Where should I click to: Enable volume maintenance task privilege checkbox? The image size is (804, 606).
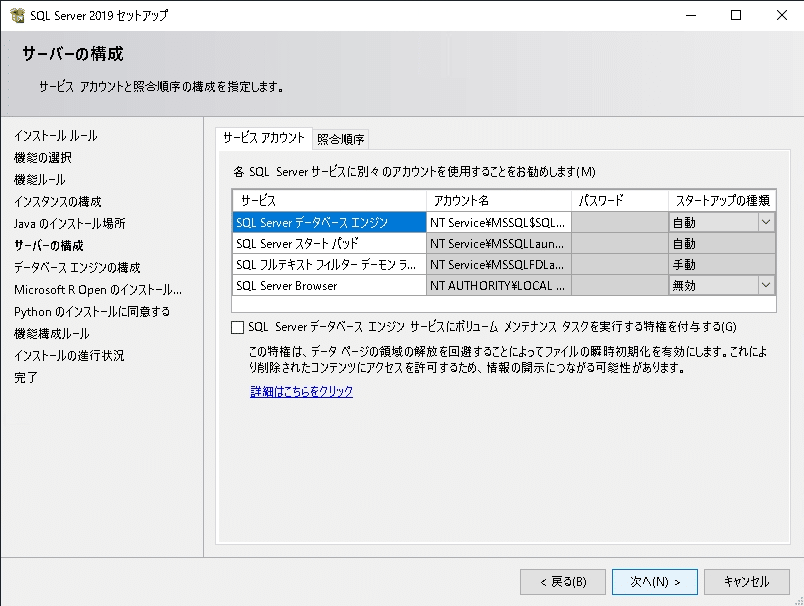tap(237, 327)
